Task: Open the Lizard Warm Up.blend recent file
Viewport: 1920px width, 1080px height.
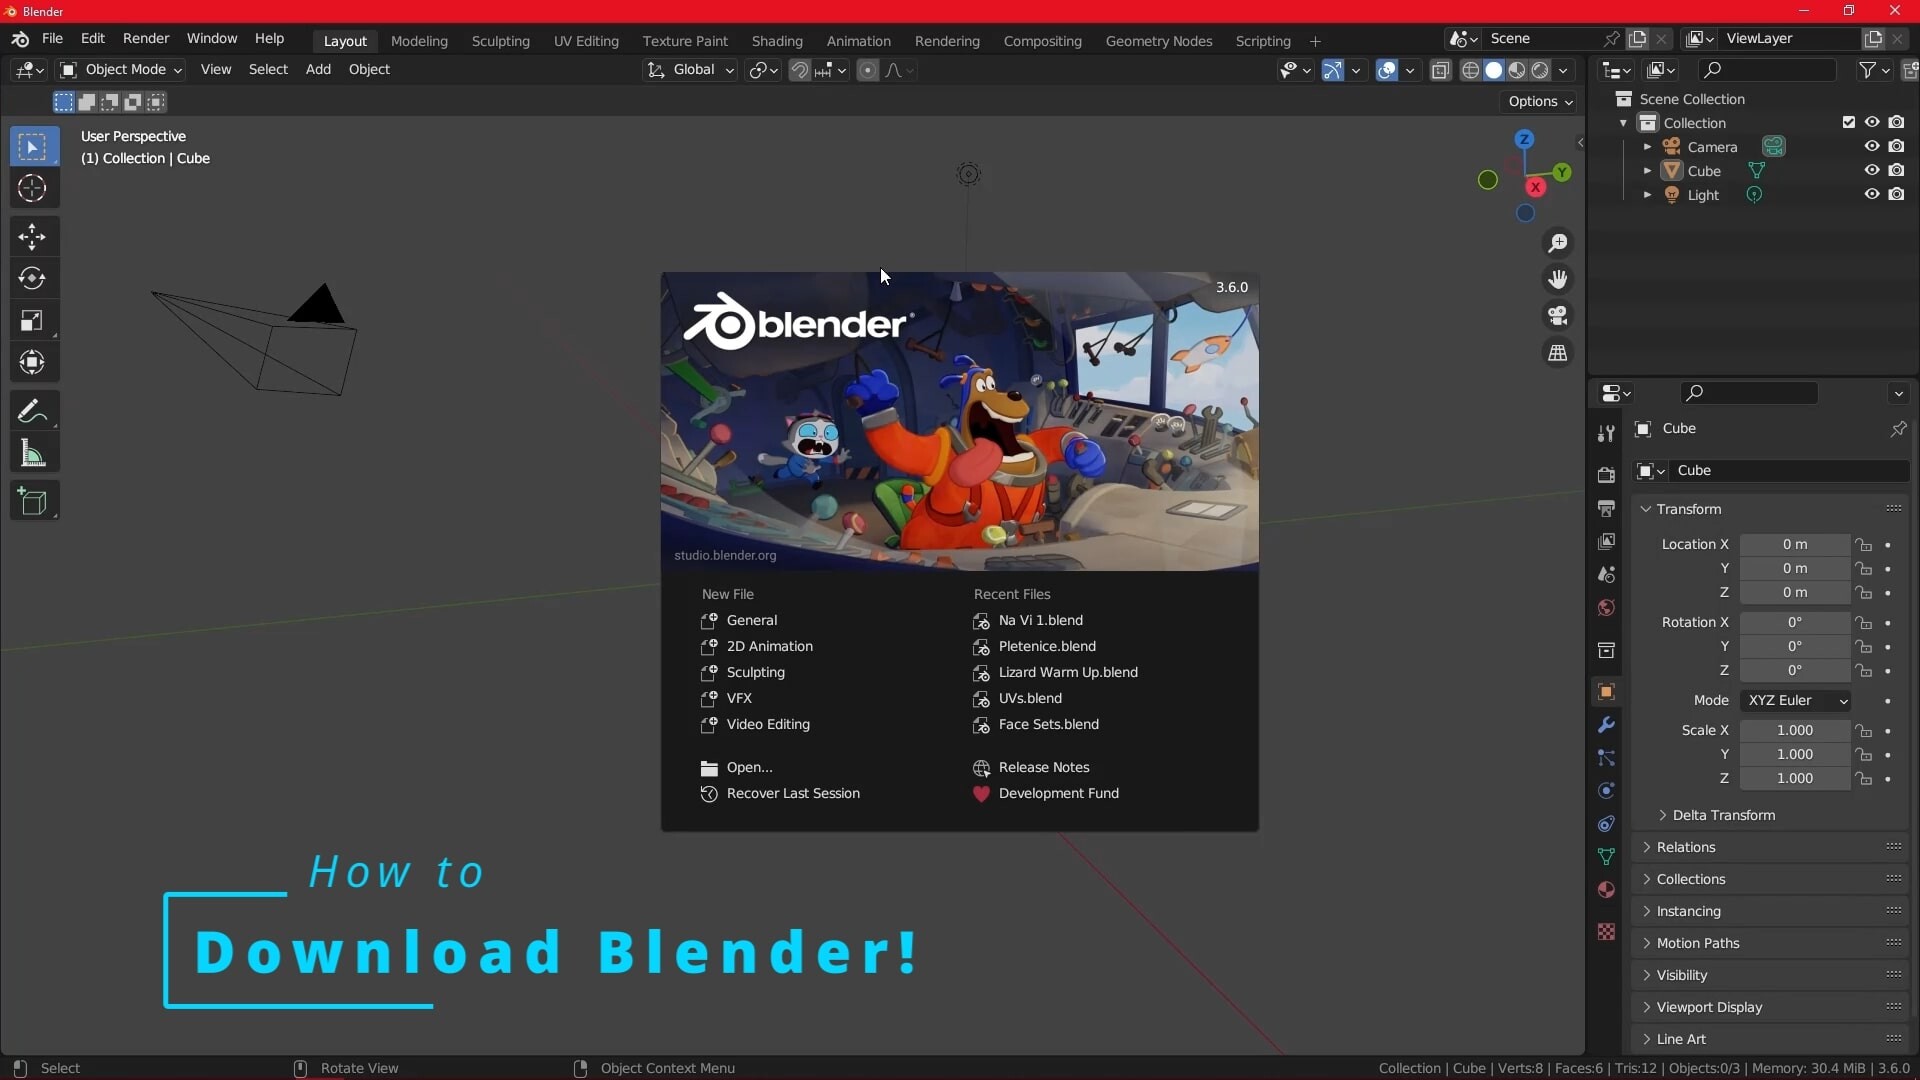Action: 1068,672
